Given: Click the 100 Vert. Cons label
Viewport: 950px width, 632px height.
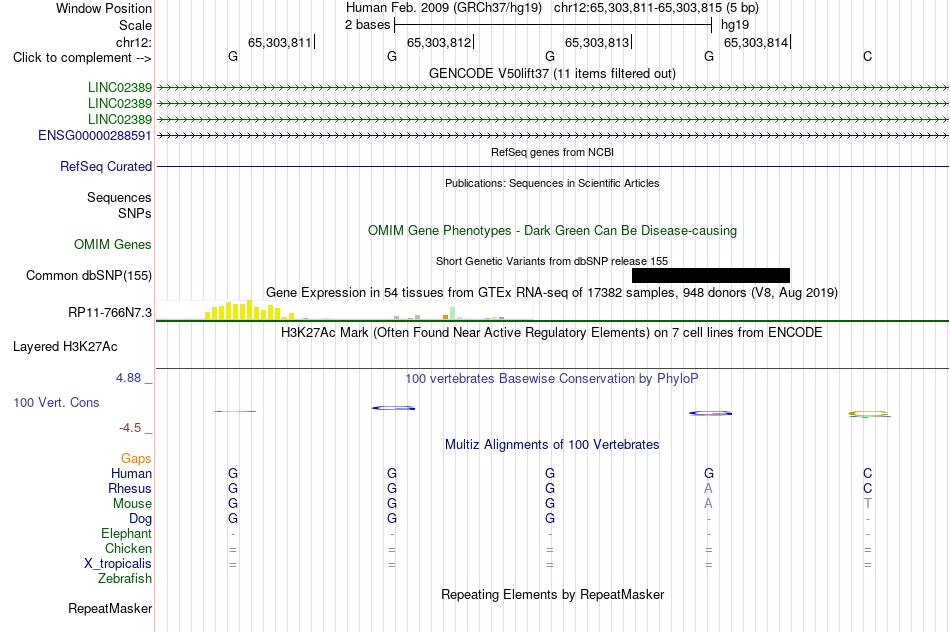Looking at the screenshot, I should 56,402.
